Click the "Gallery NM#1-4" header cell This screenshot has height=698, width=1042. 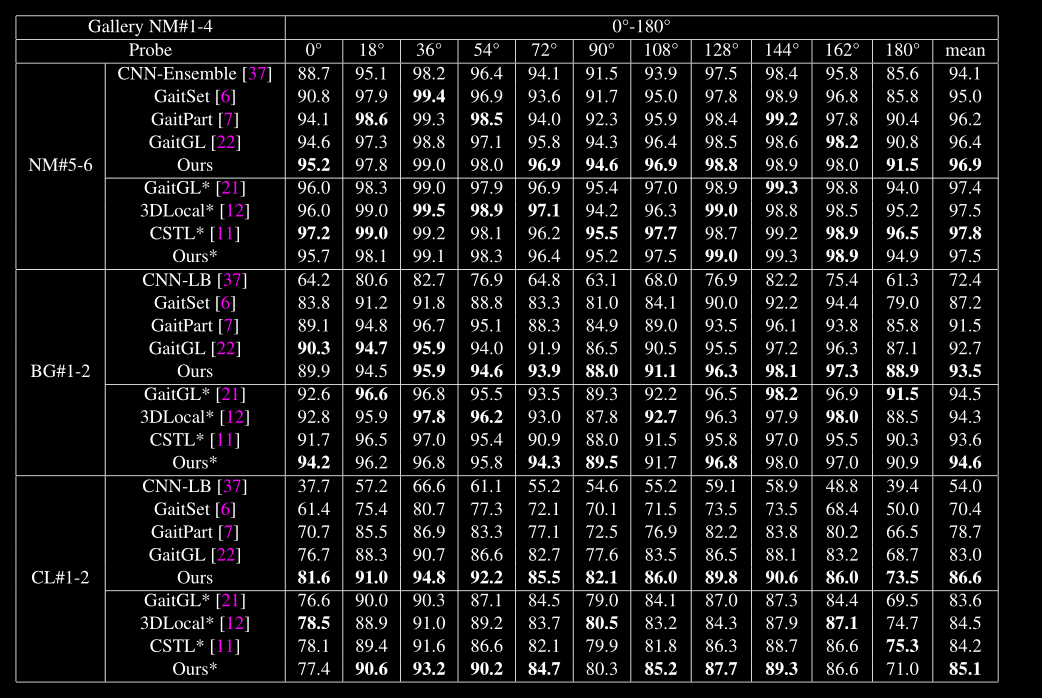tap(150, 27)
